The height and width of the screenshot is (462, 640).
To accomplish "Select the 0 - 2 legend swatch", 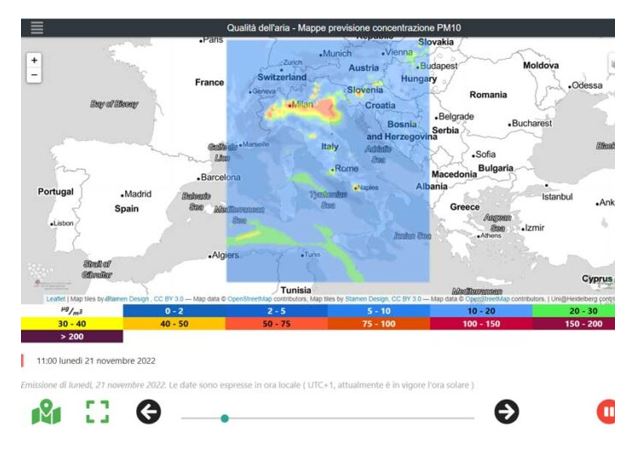I will pyautogui.click(x=174, y=311).
